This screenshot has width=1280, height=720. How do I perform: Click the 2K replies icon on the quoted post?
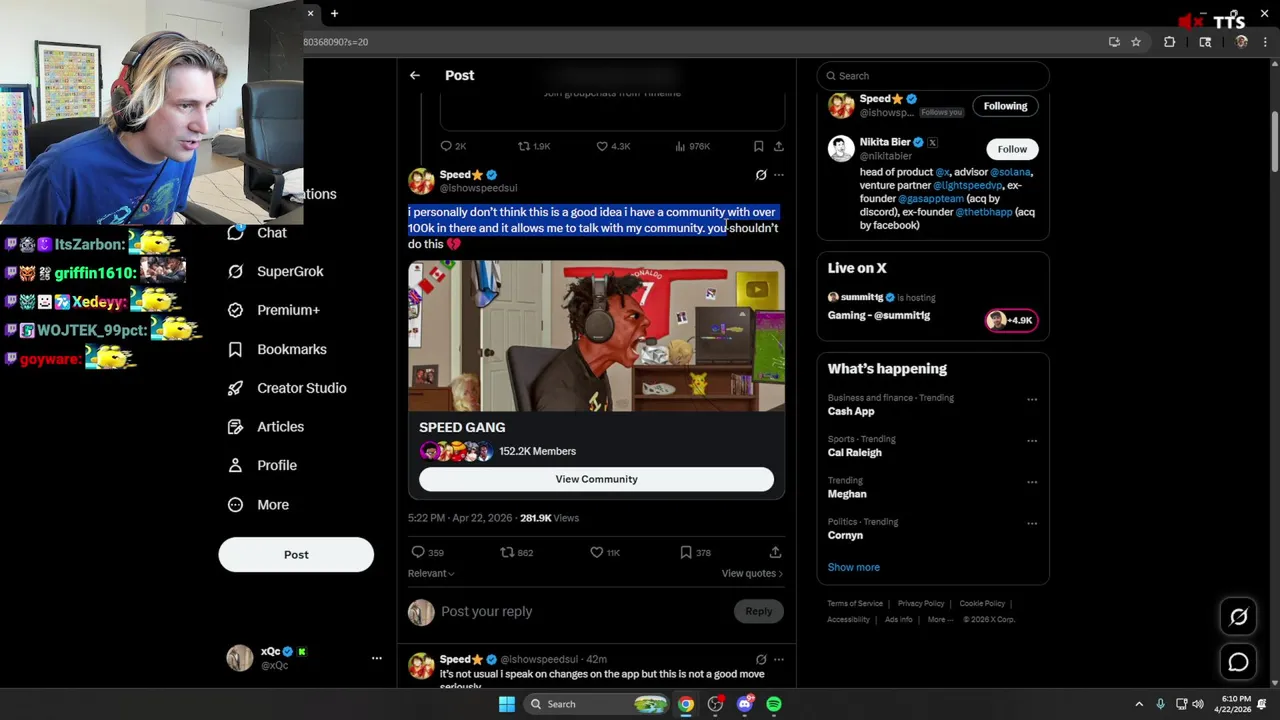point(446,146)
